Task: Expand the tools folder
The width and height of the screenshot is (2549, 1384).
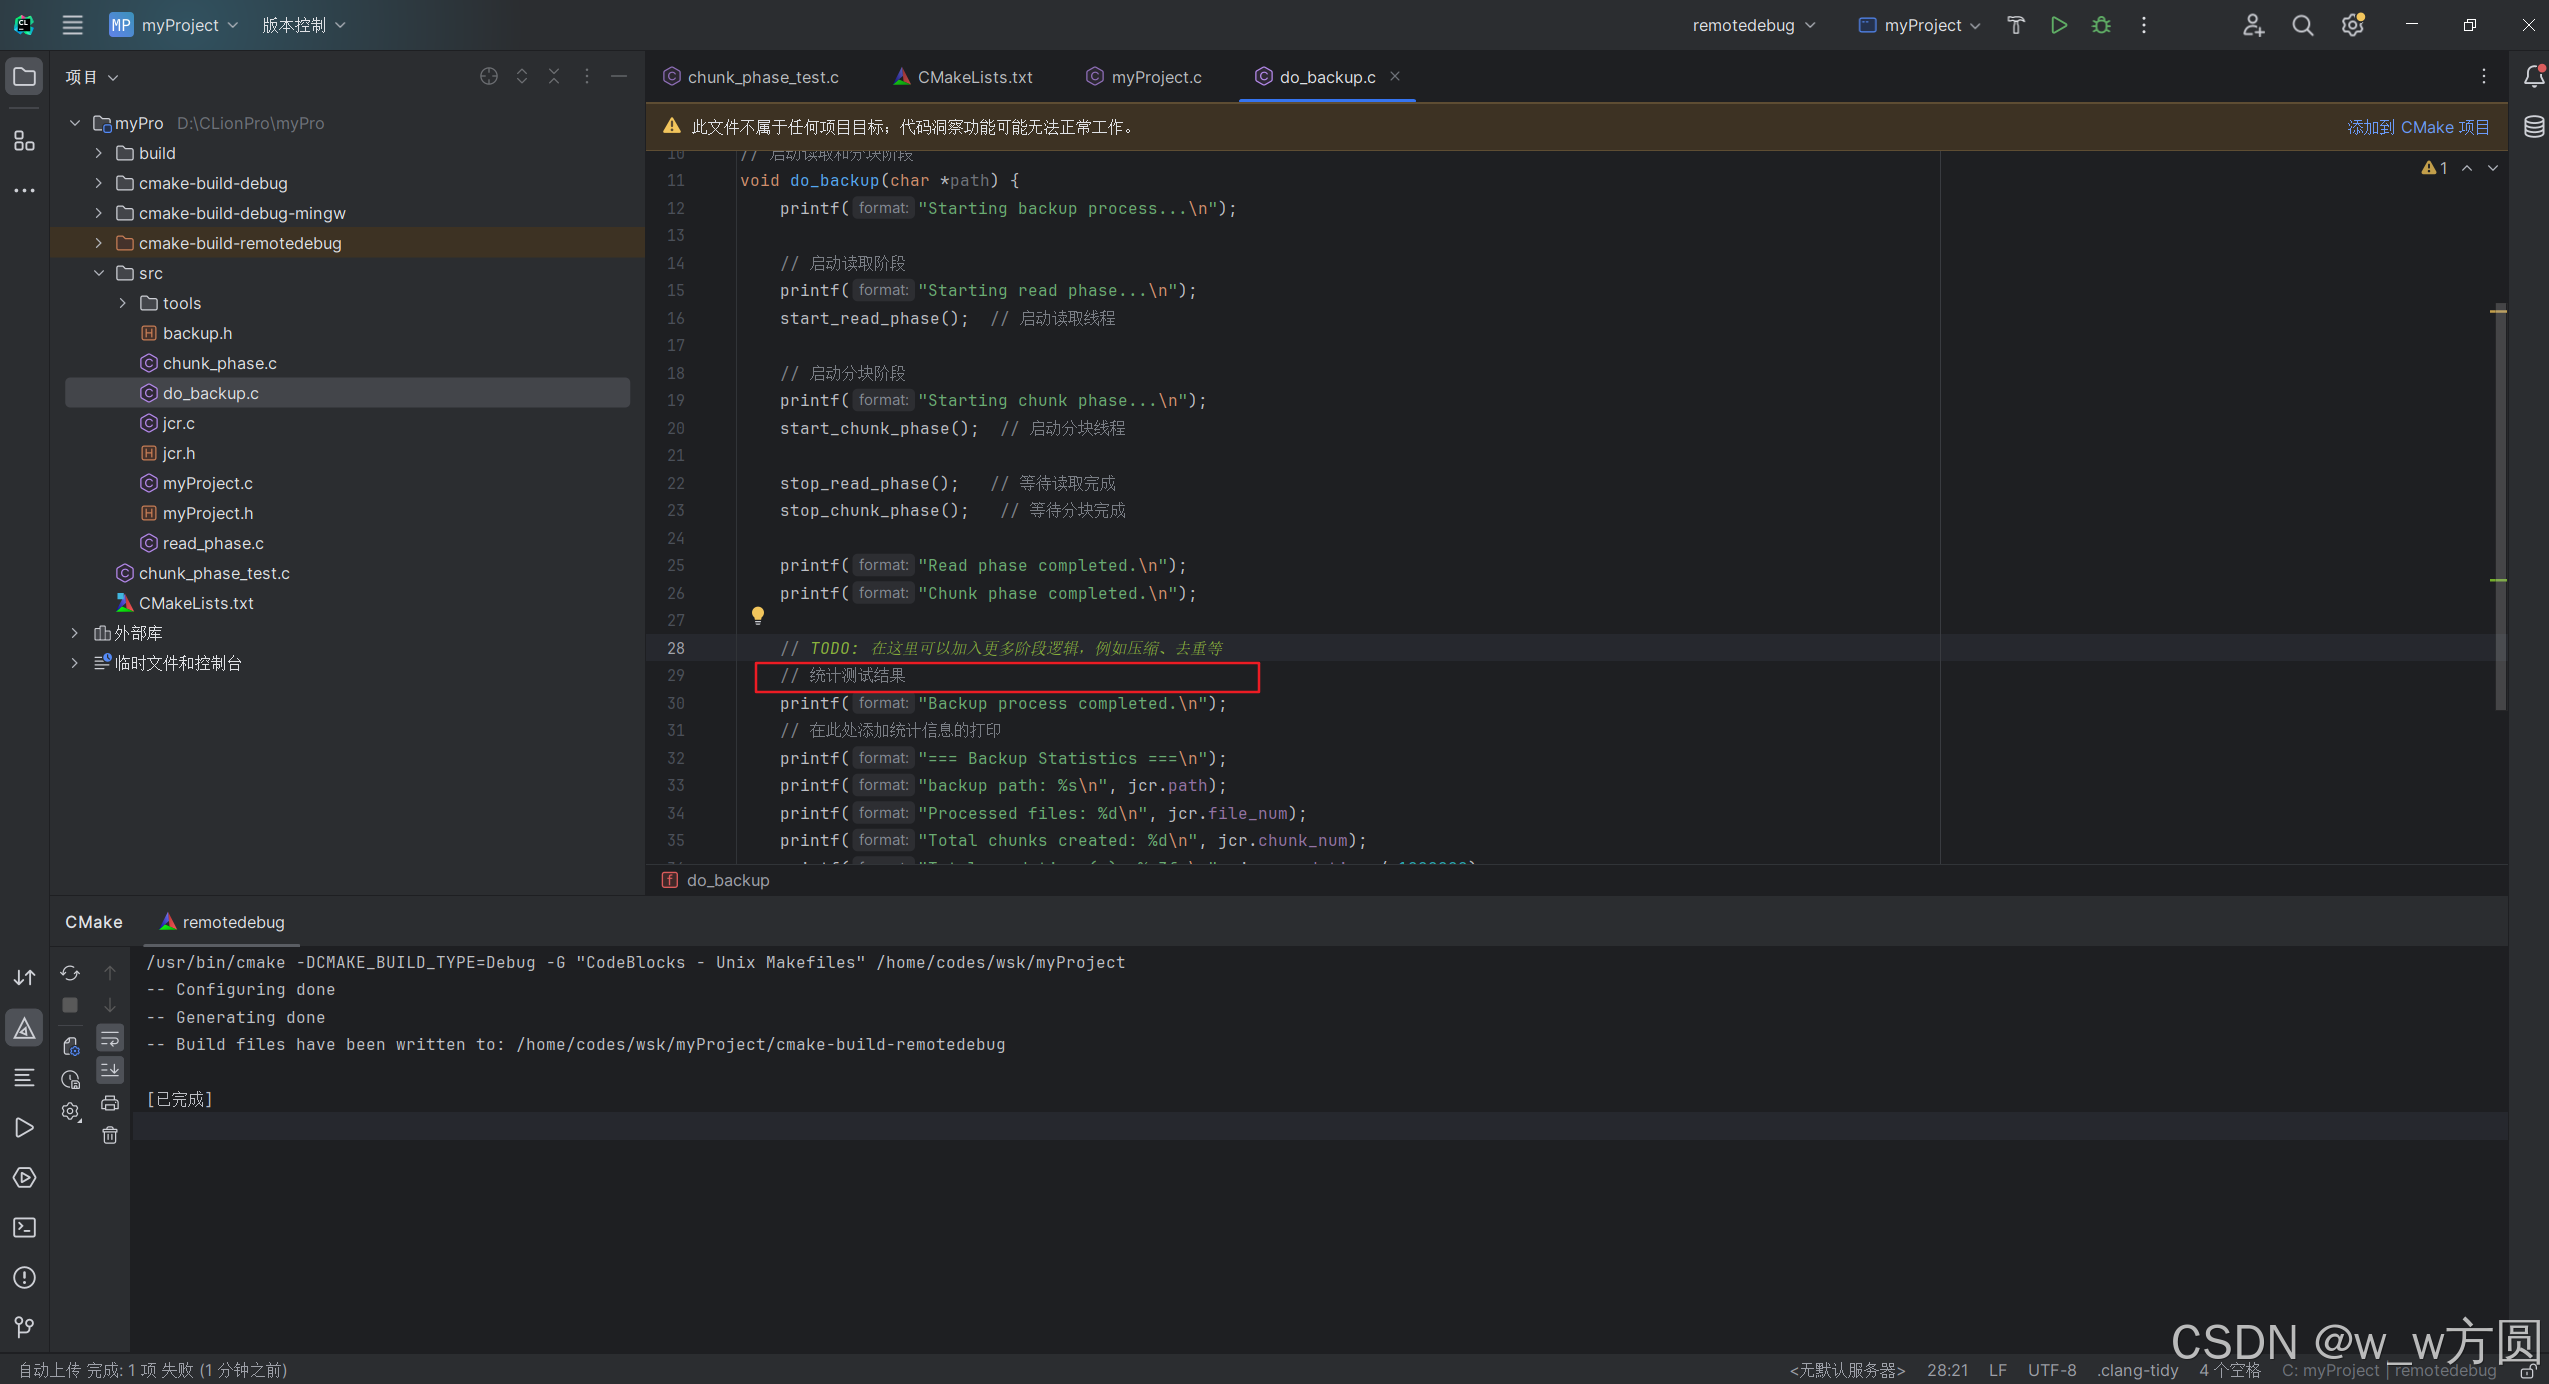Action: [122, 303]
